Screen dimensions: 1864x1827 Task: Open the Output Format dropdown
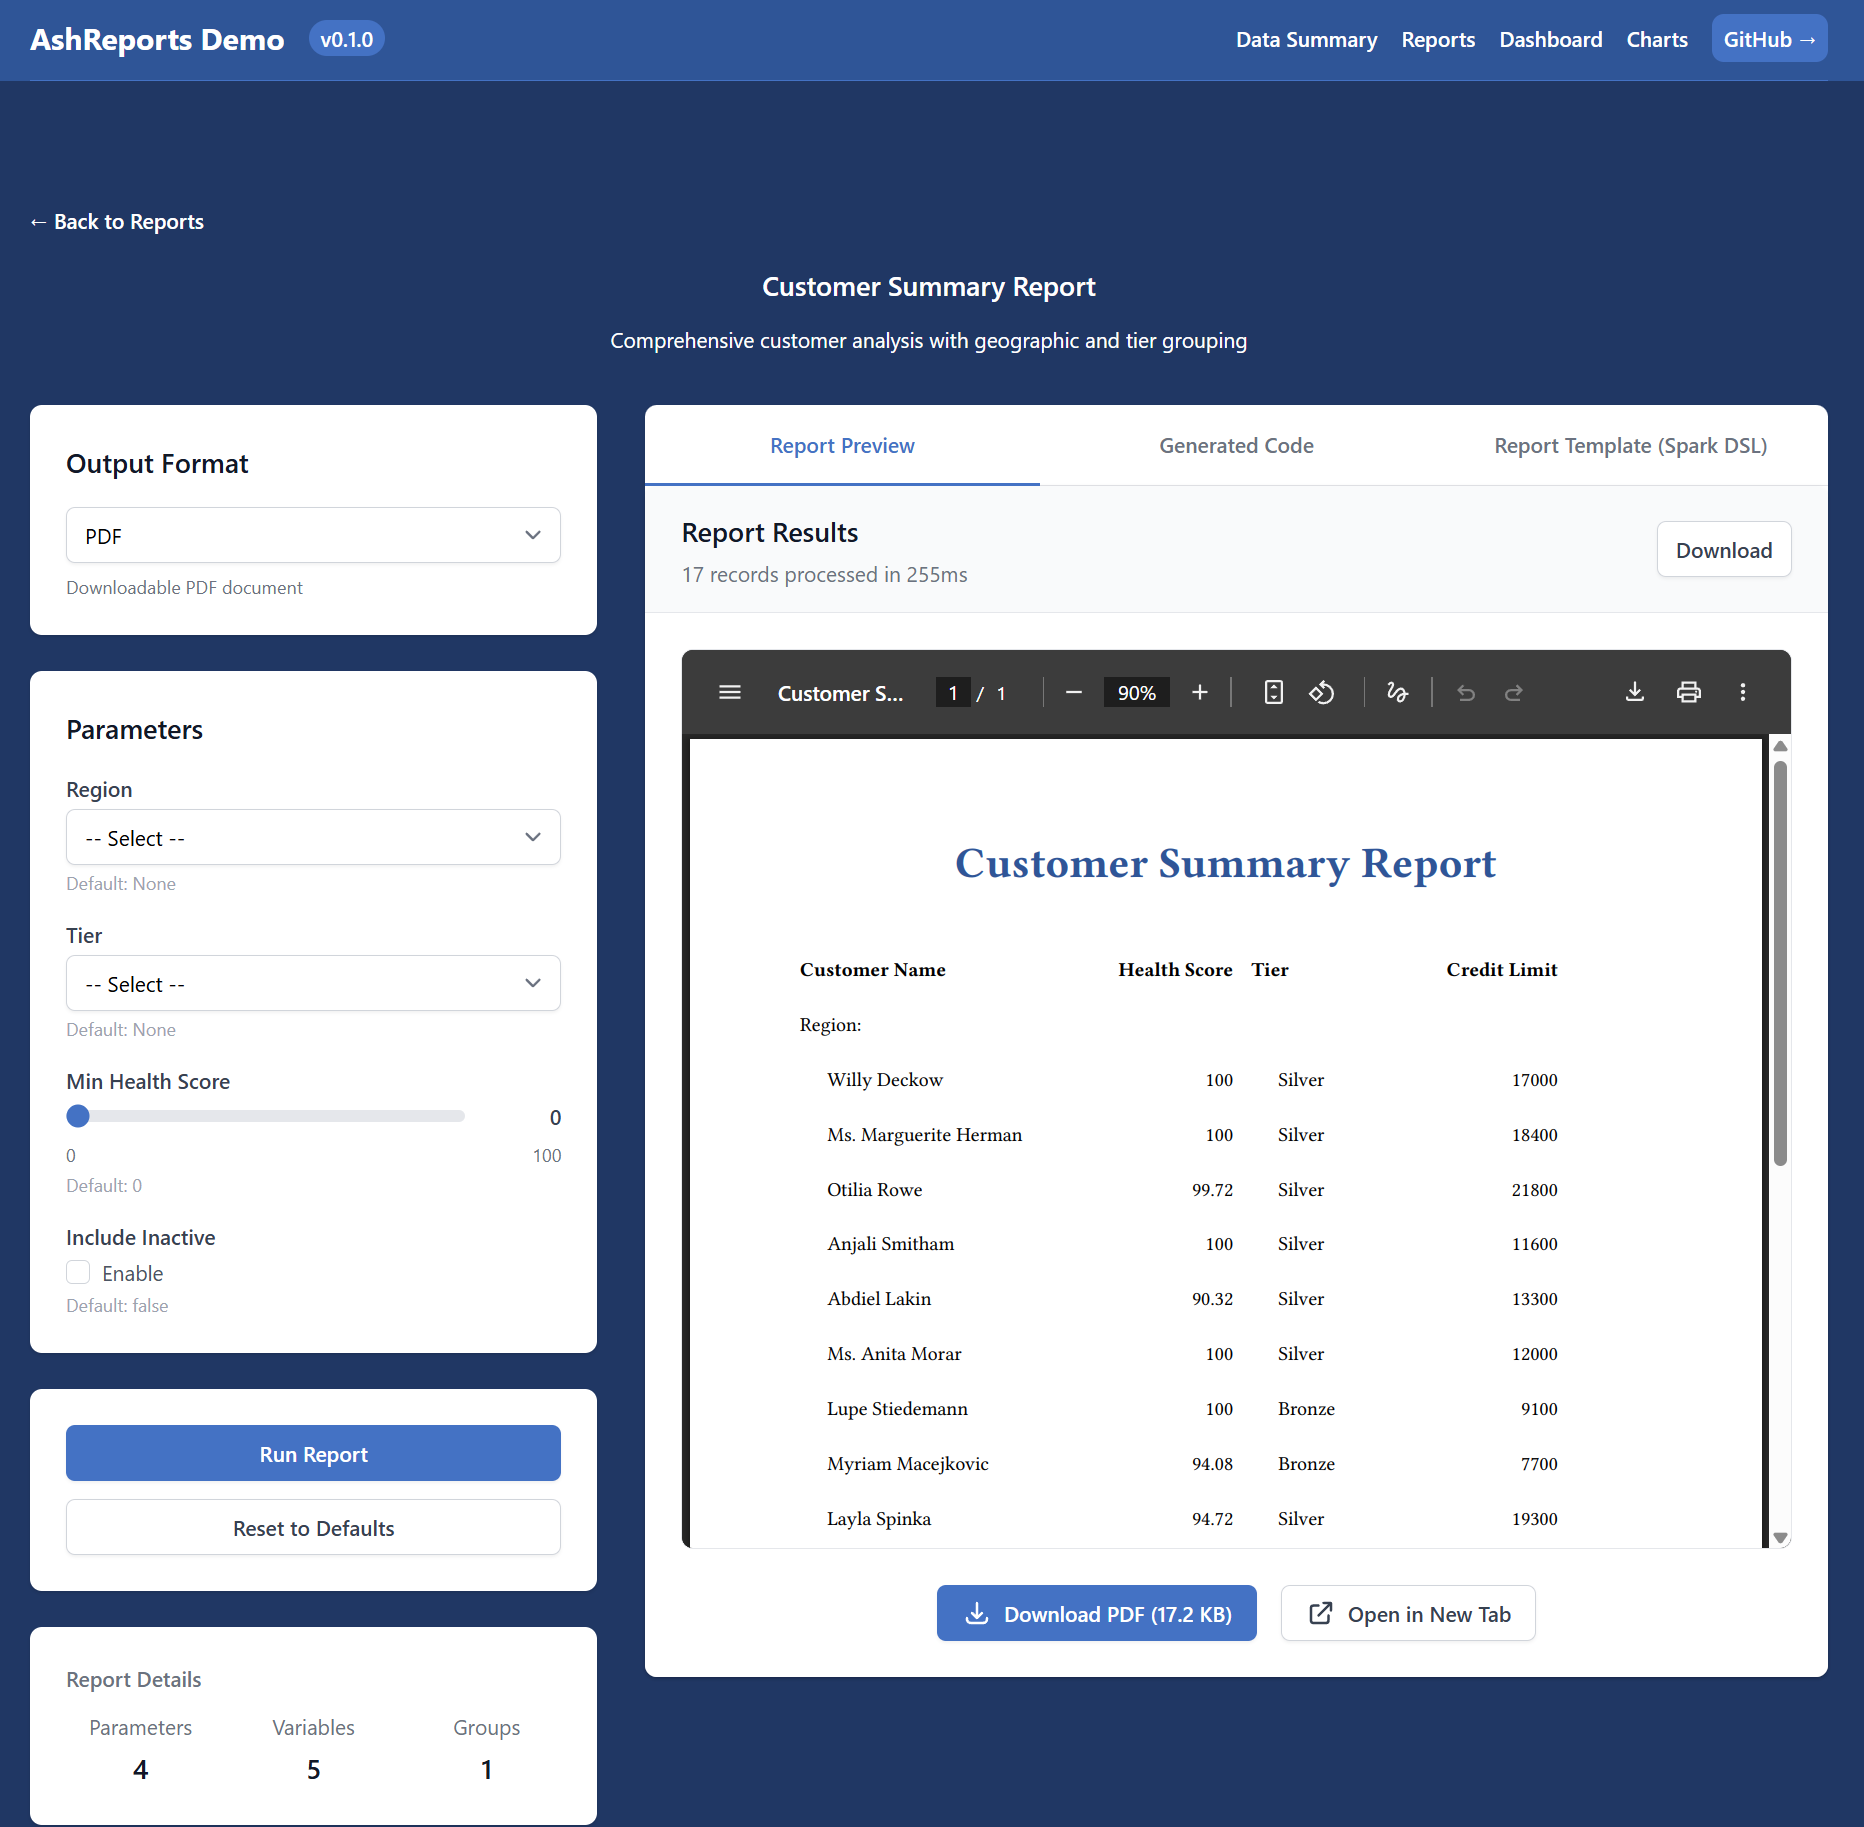pyautogui.click(x=313, y=535)
